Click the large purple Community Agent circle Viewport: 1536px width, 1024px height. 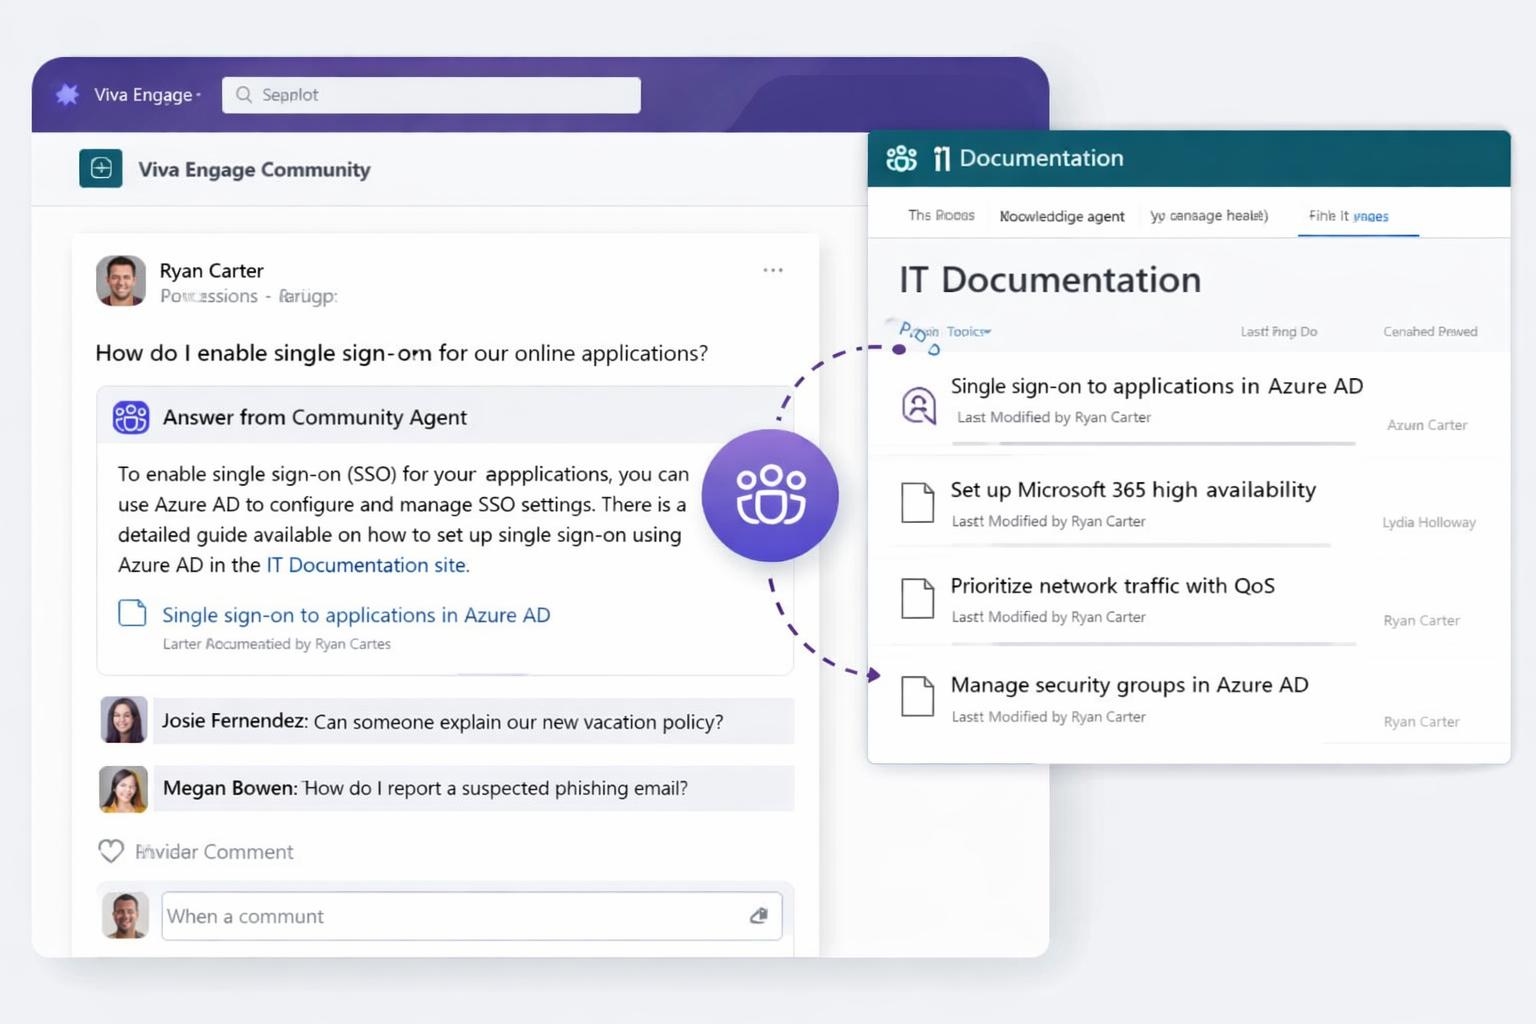point(770,495)
